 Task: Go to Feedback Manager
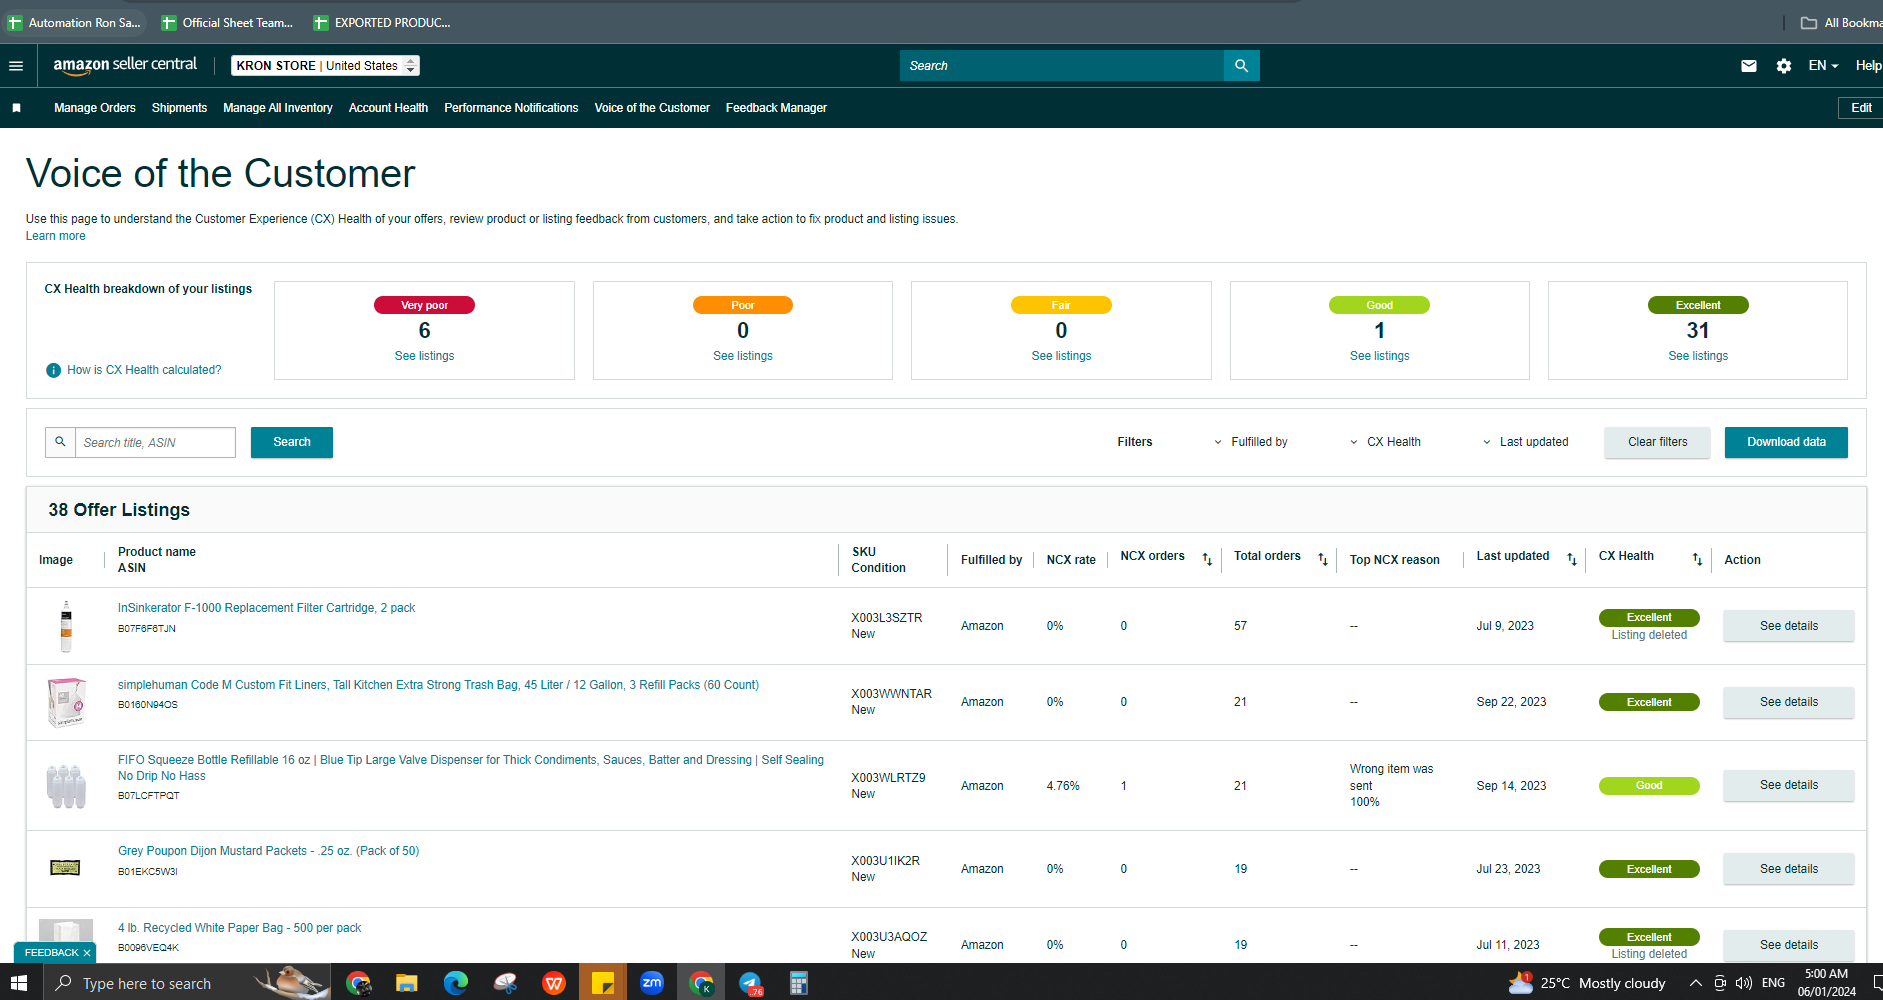[x=776, y=108]
